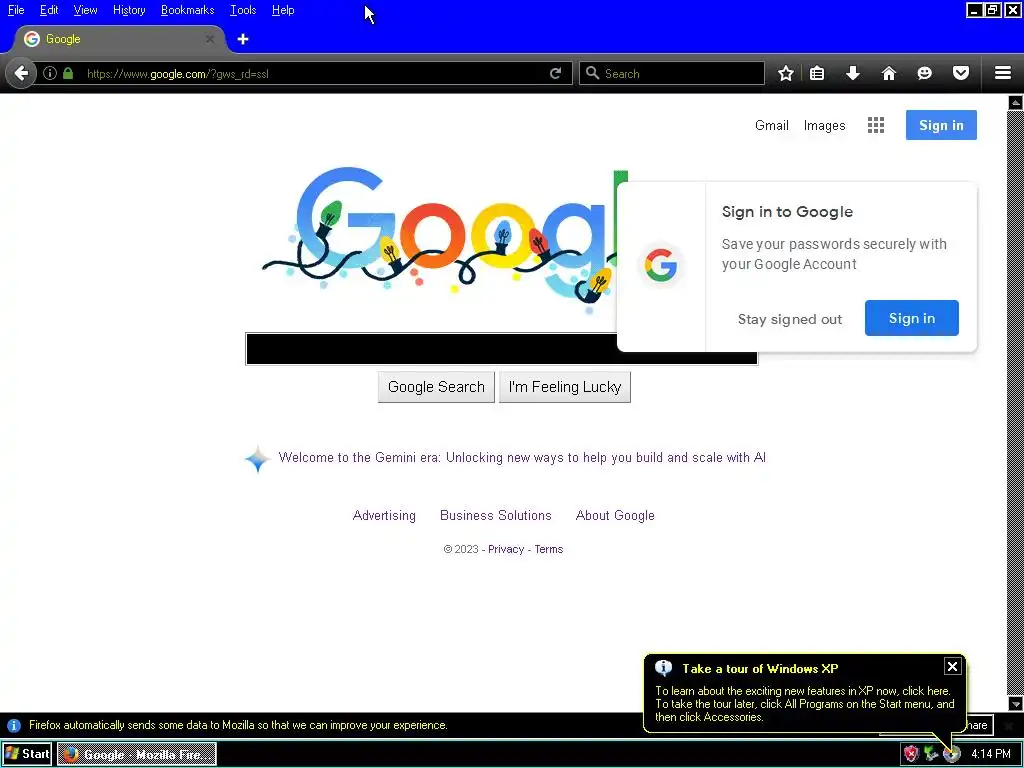Open the Google apps grid
The image size is (1024, 768).
click(x=876, y=125)
